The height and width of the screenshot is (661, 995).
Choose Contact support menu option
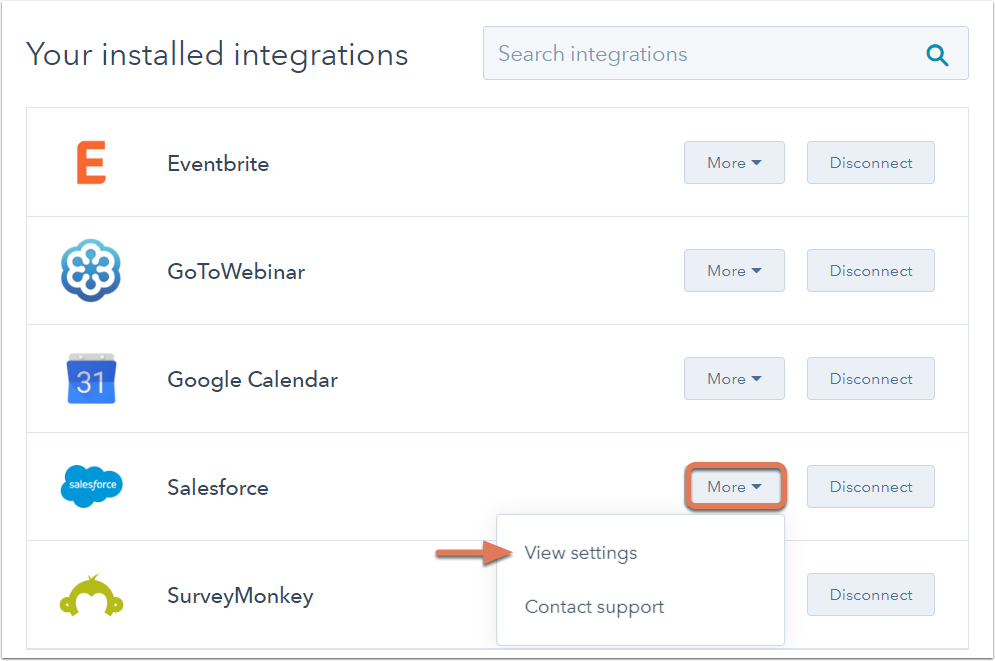(x=594, y=607)
